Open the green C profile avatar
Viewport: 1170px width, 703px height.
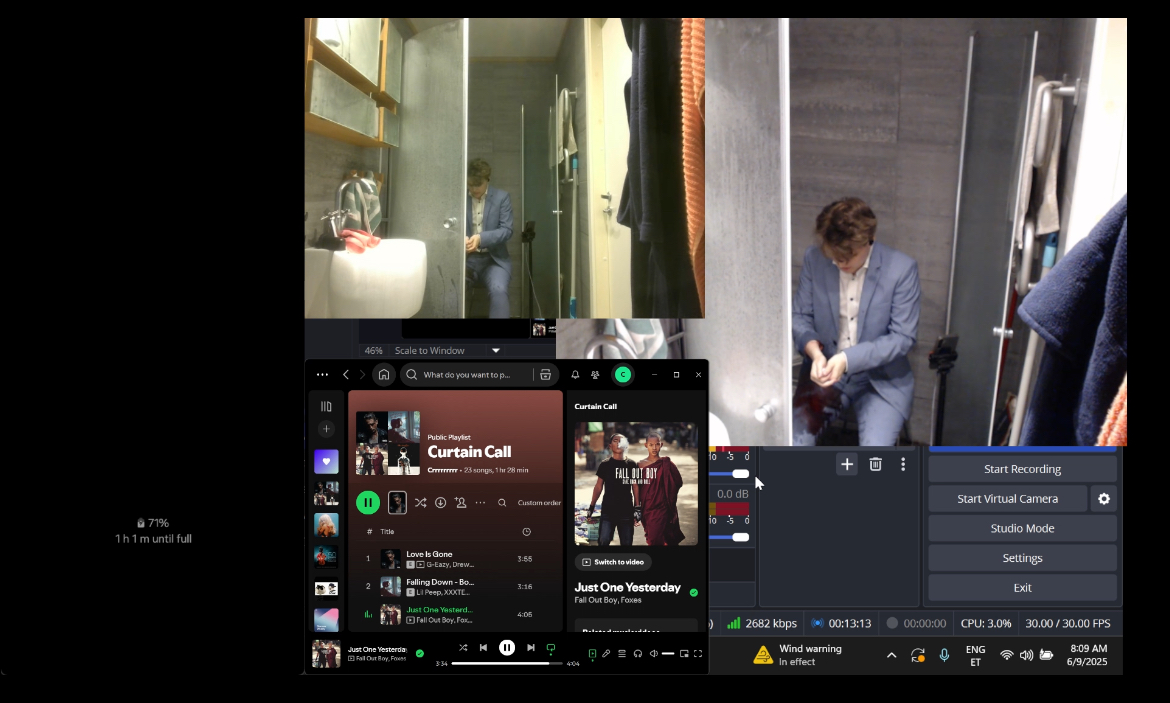(x=622, y=375)
